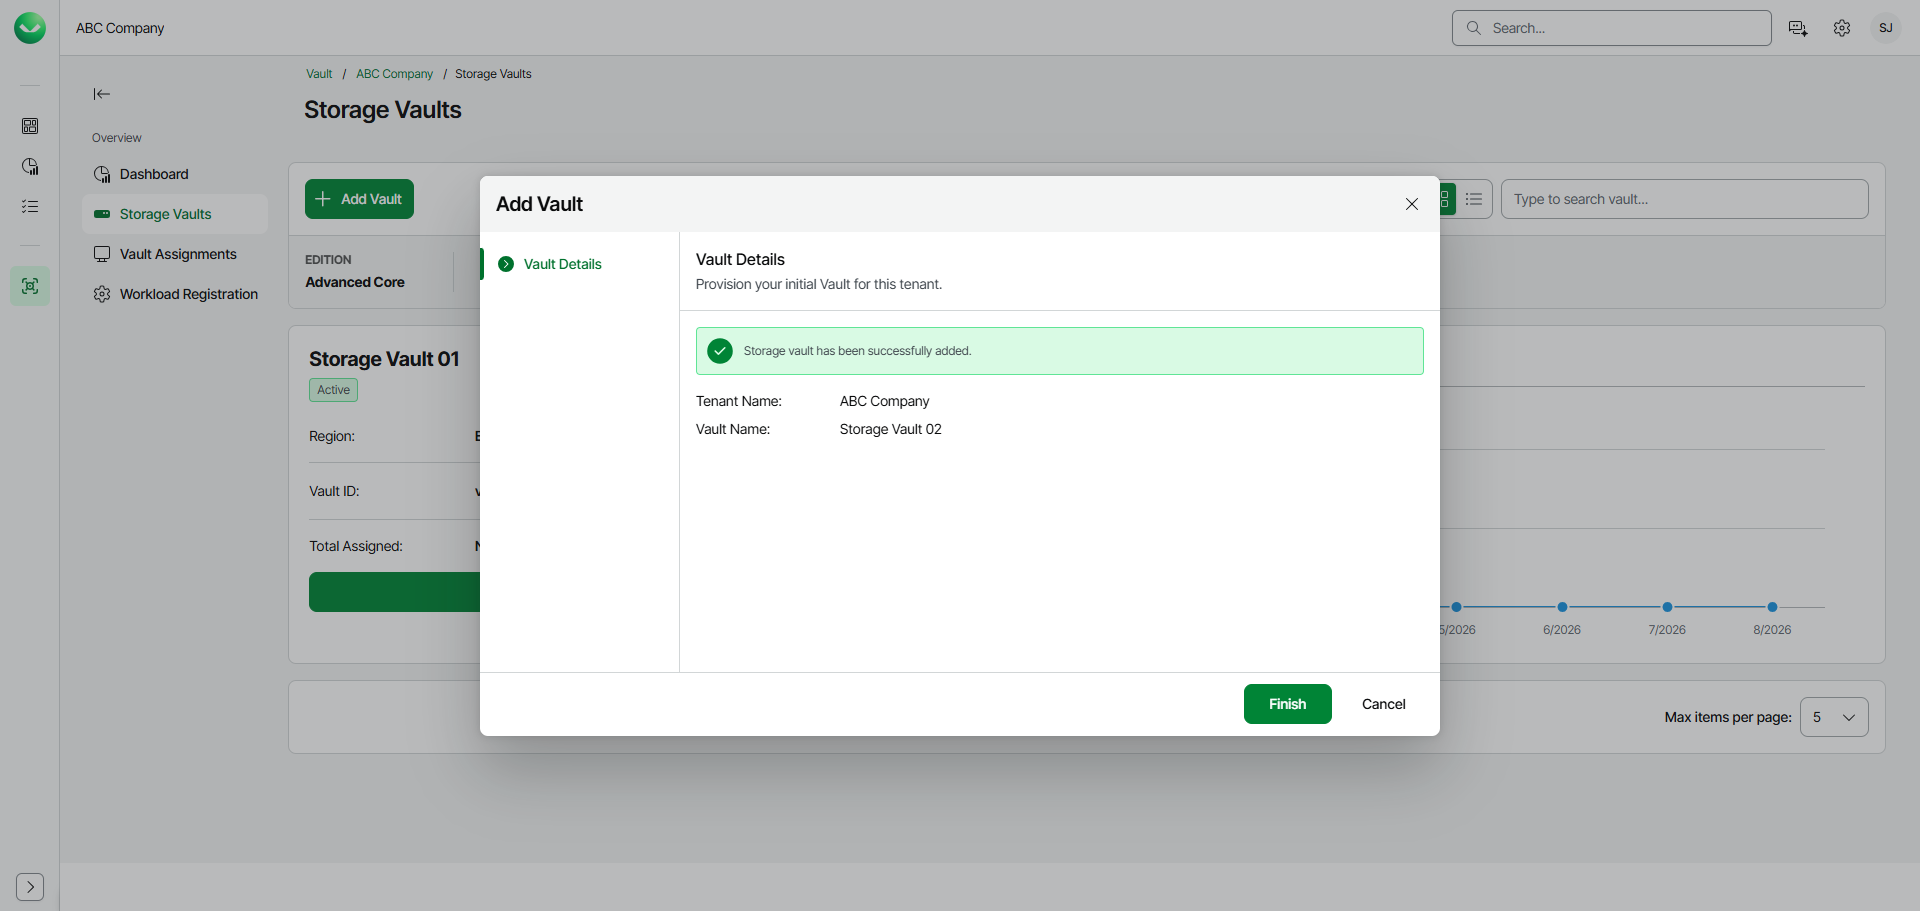Click the Vault breadcrumb link

click(319, 74)
